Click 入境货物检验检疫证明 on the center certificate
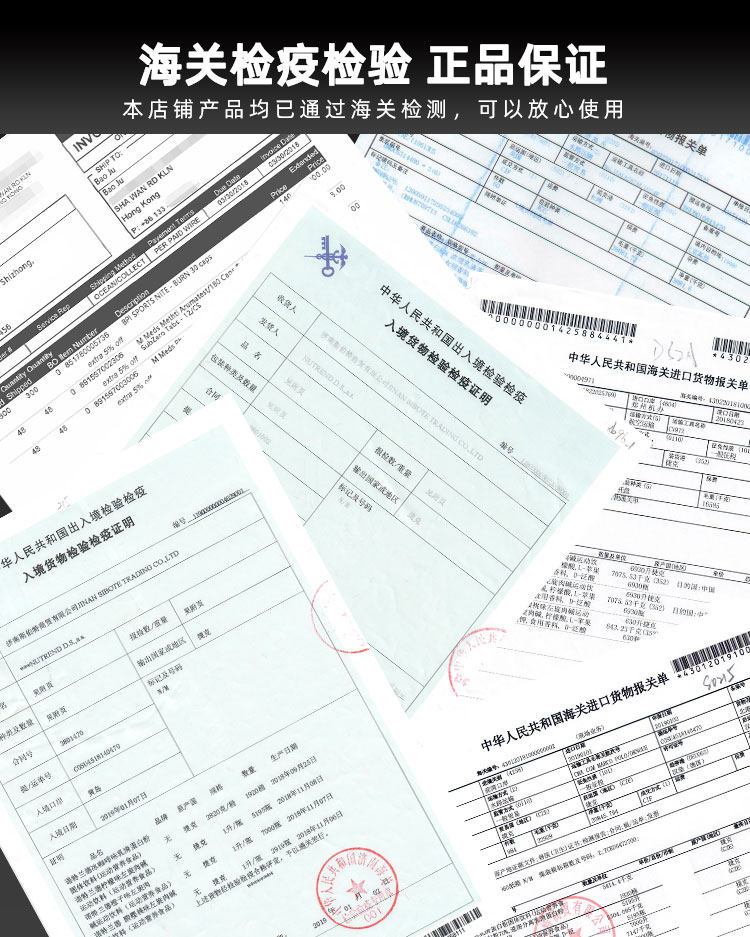 [438, 362]
